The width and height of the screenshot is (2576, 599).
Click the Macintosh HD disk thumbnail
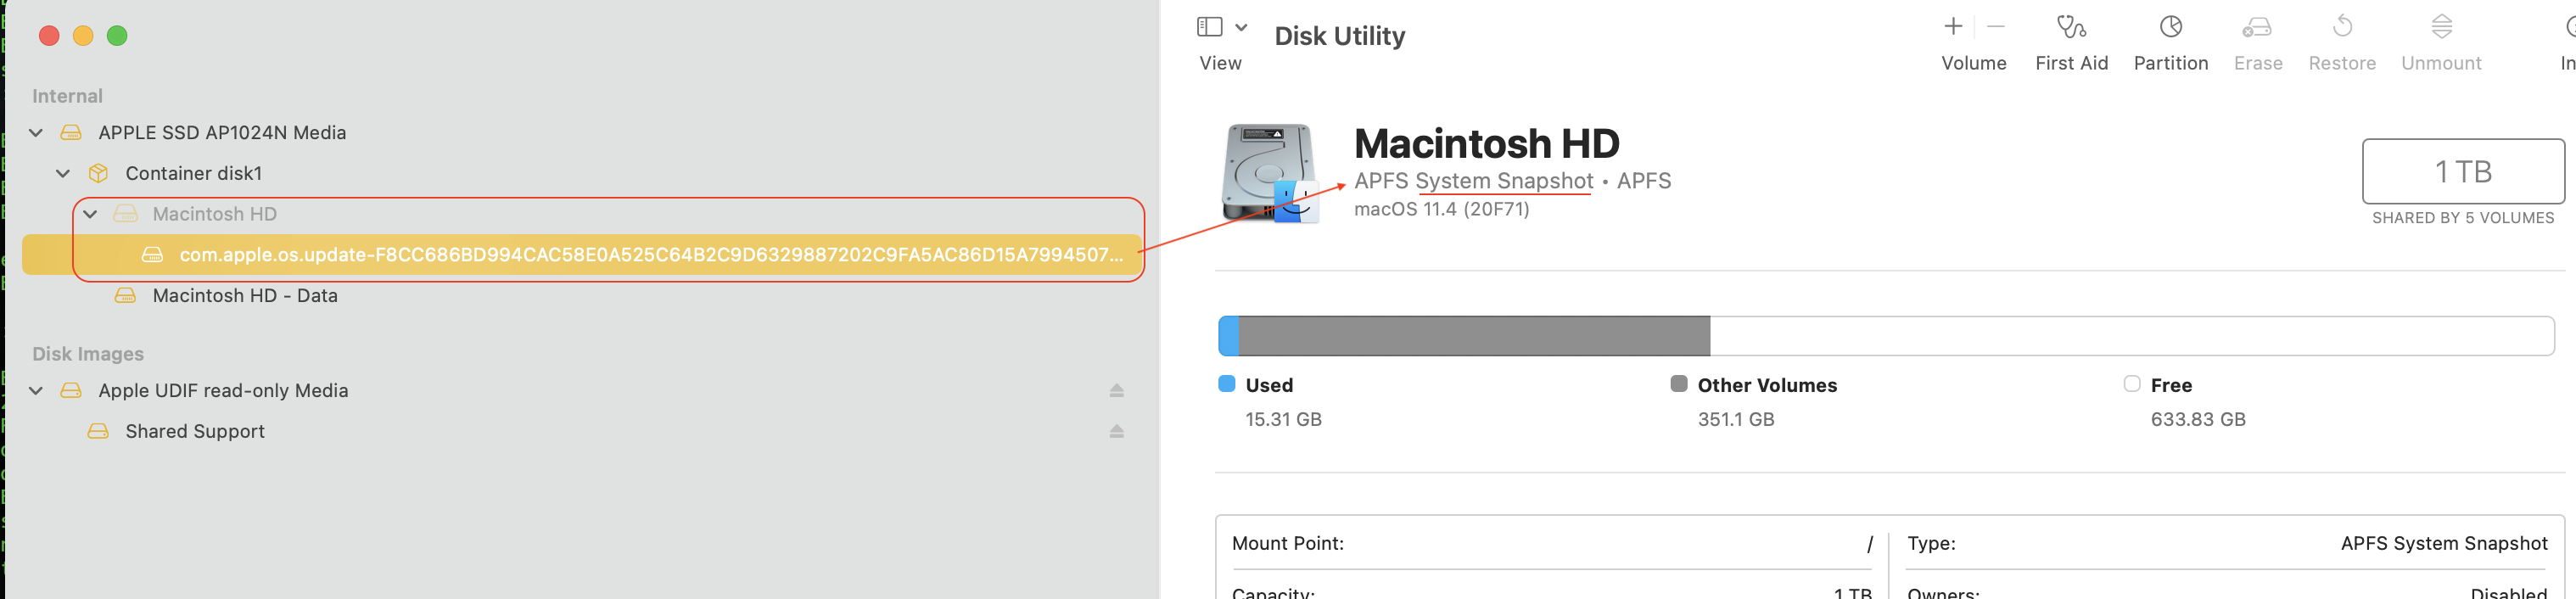click(x=1269, y=173)
